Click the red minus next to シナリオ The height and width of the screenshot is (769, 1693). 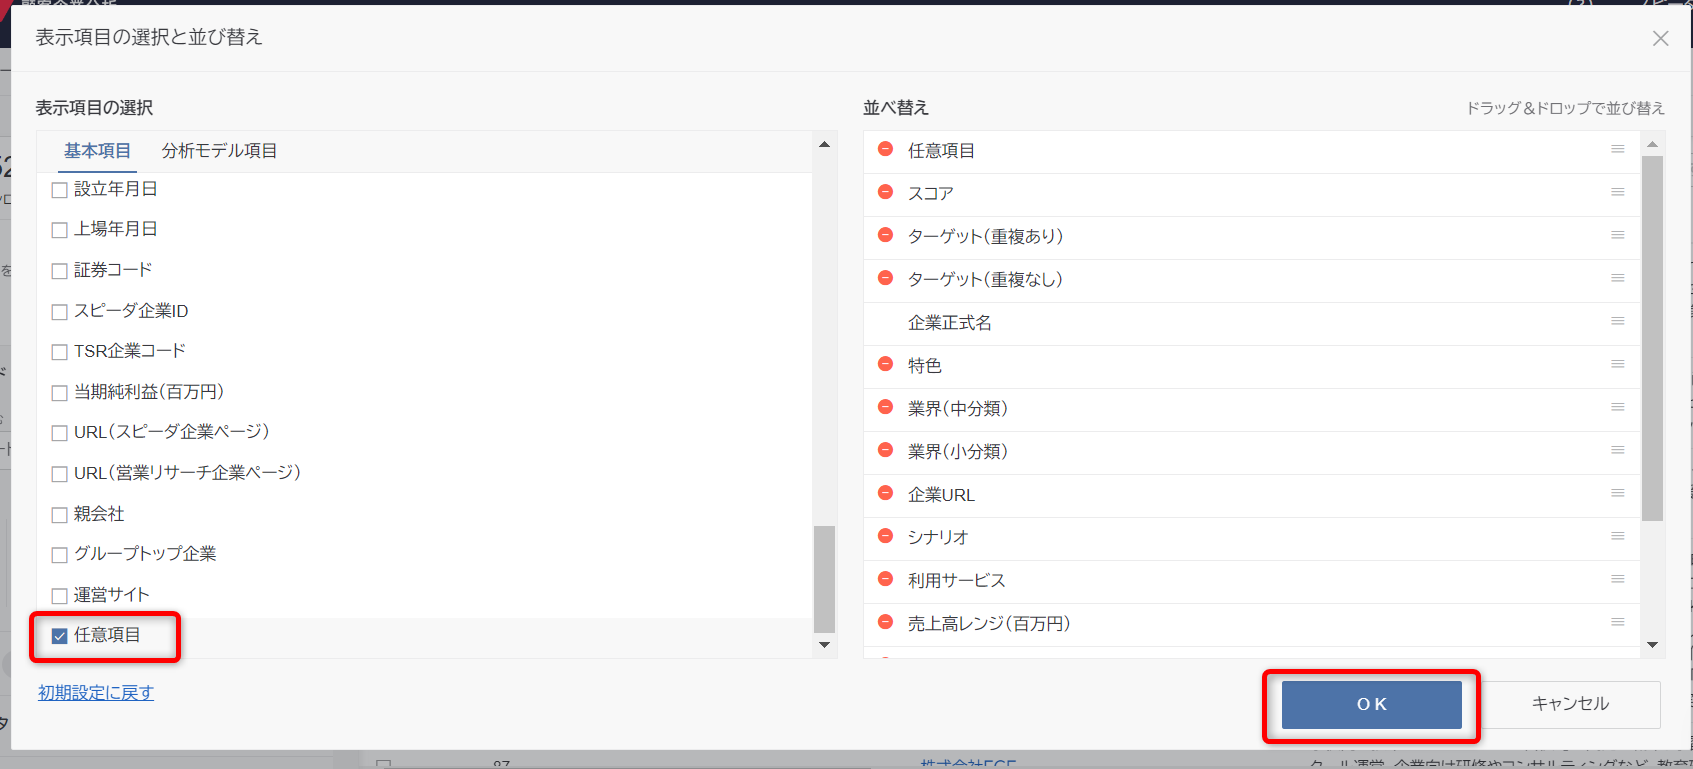tap(885, 536)
